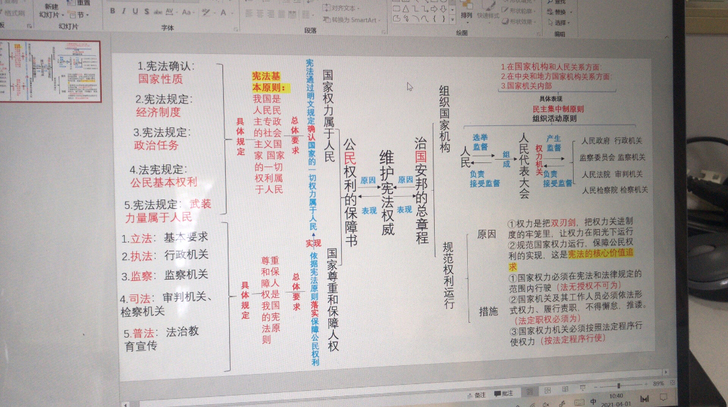Apply strikethrough abc formatting

click(158, 12)
